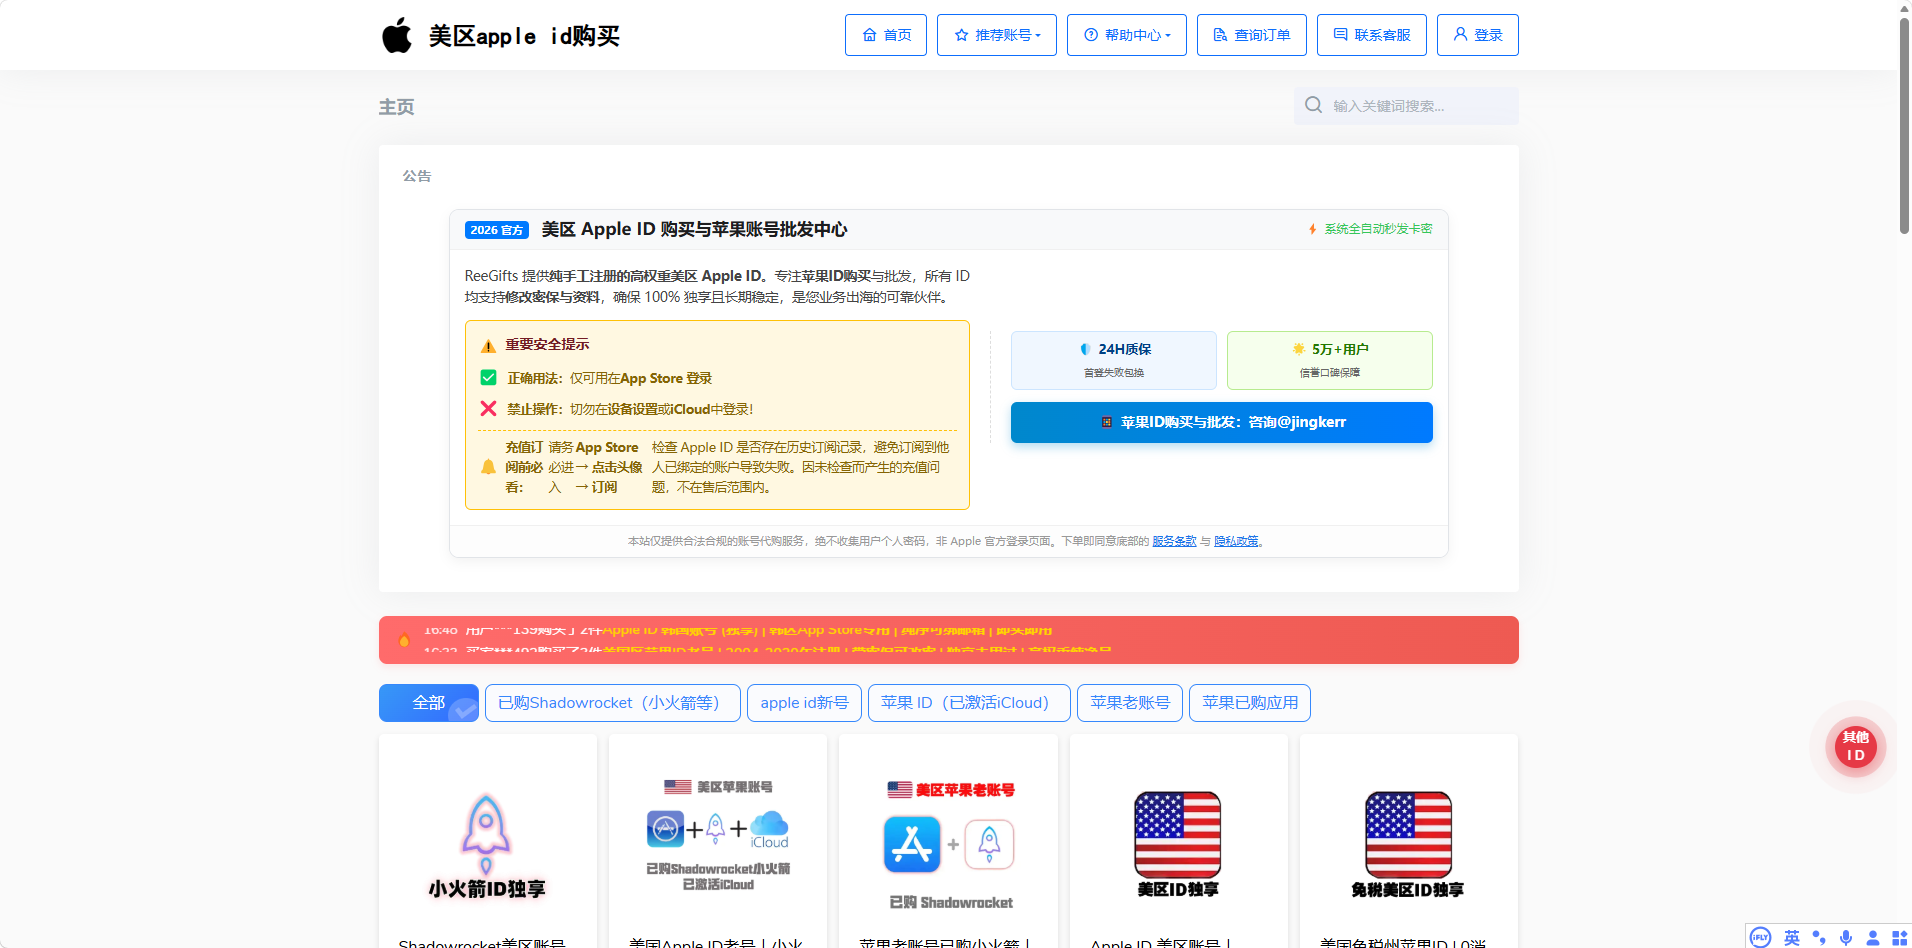Image resolution: width=1912 pixels, height=948 pixels.
Task: Click the 24H质保 guarantee card
Action: click(x=1114, y=360)
